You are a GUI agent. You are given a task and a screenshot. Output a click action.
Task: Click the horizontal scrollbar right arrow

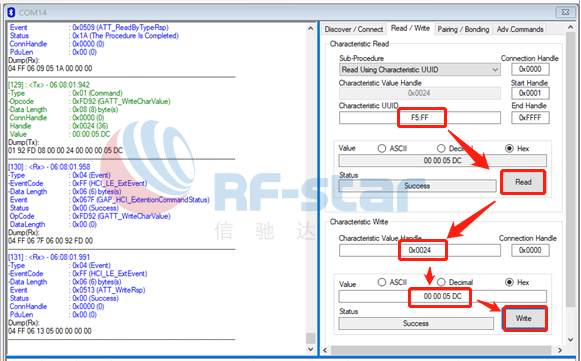[560, 350]
